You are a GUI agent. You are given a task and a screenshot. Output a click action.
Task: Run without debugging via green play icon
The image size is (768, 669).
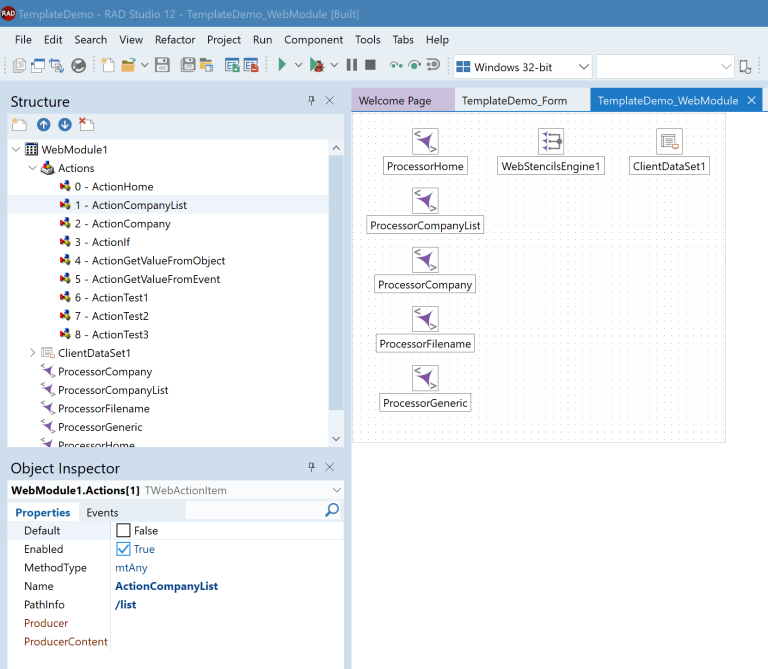point(282,65)
